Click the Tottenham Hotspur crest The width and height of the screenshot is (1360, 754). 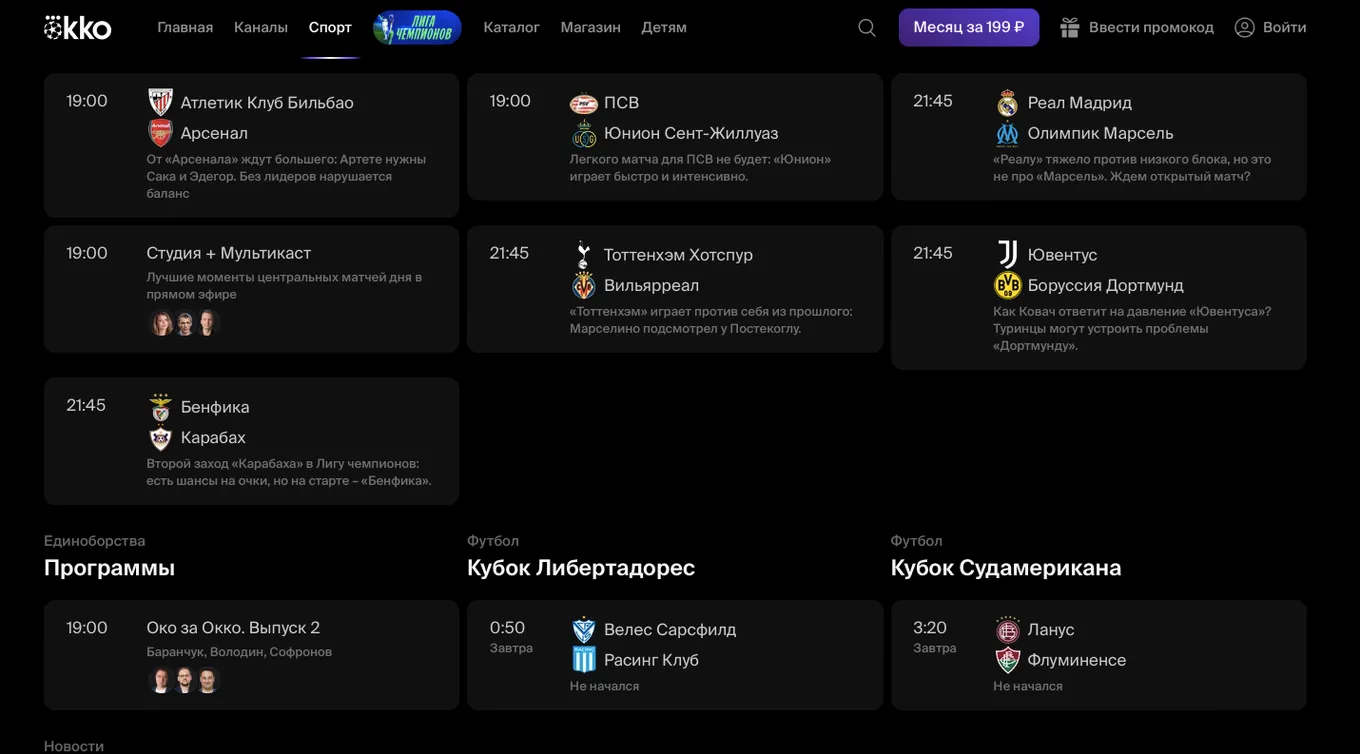583,255
